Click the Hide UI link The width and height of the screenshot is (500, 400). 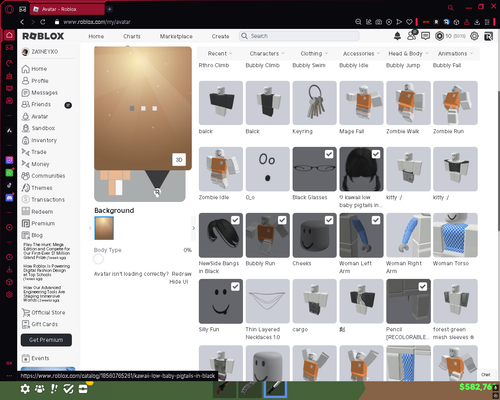179,282
